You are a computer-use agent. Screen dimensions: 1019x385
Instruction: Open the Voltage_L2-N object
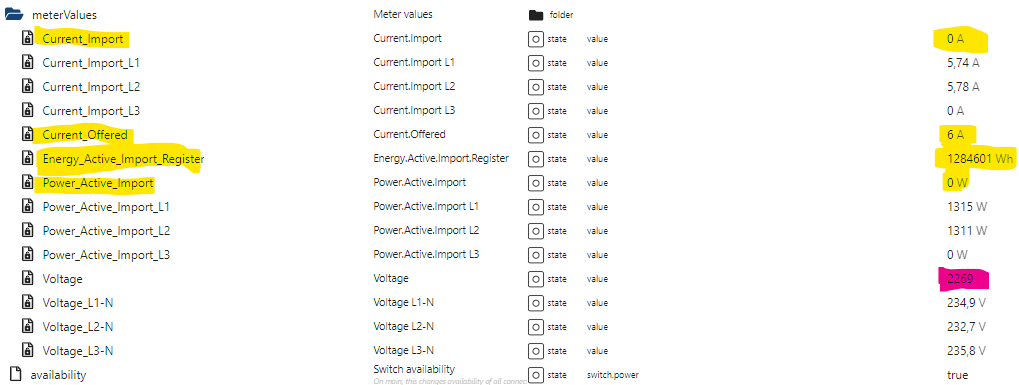(x=78, y=326)
